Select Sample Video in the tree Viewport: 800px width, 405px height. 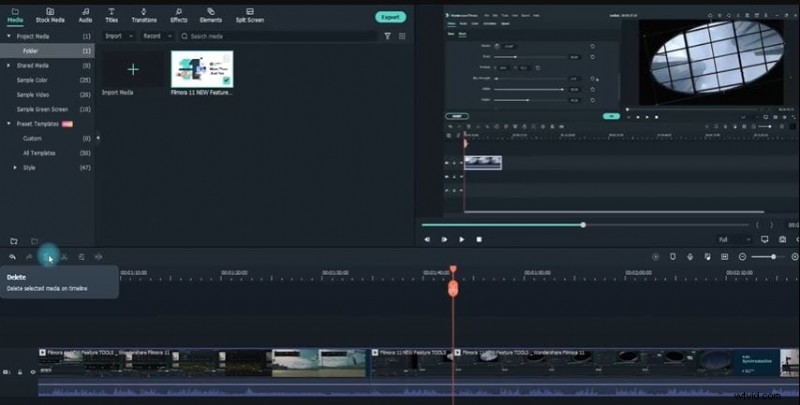pyautogui.click(x=32, y=95)
